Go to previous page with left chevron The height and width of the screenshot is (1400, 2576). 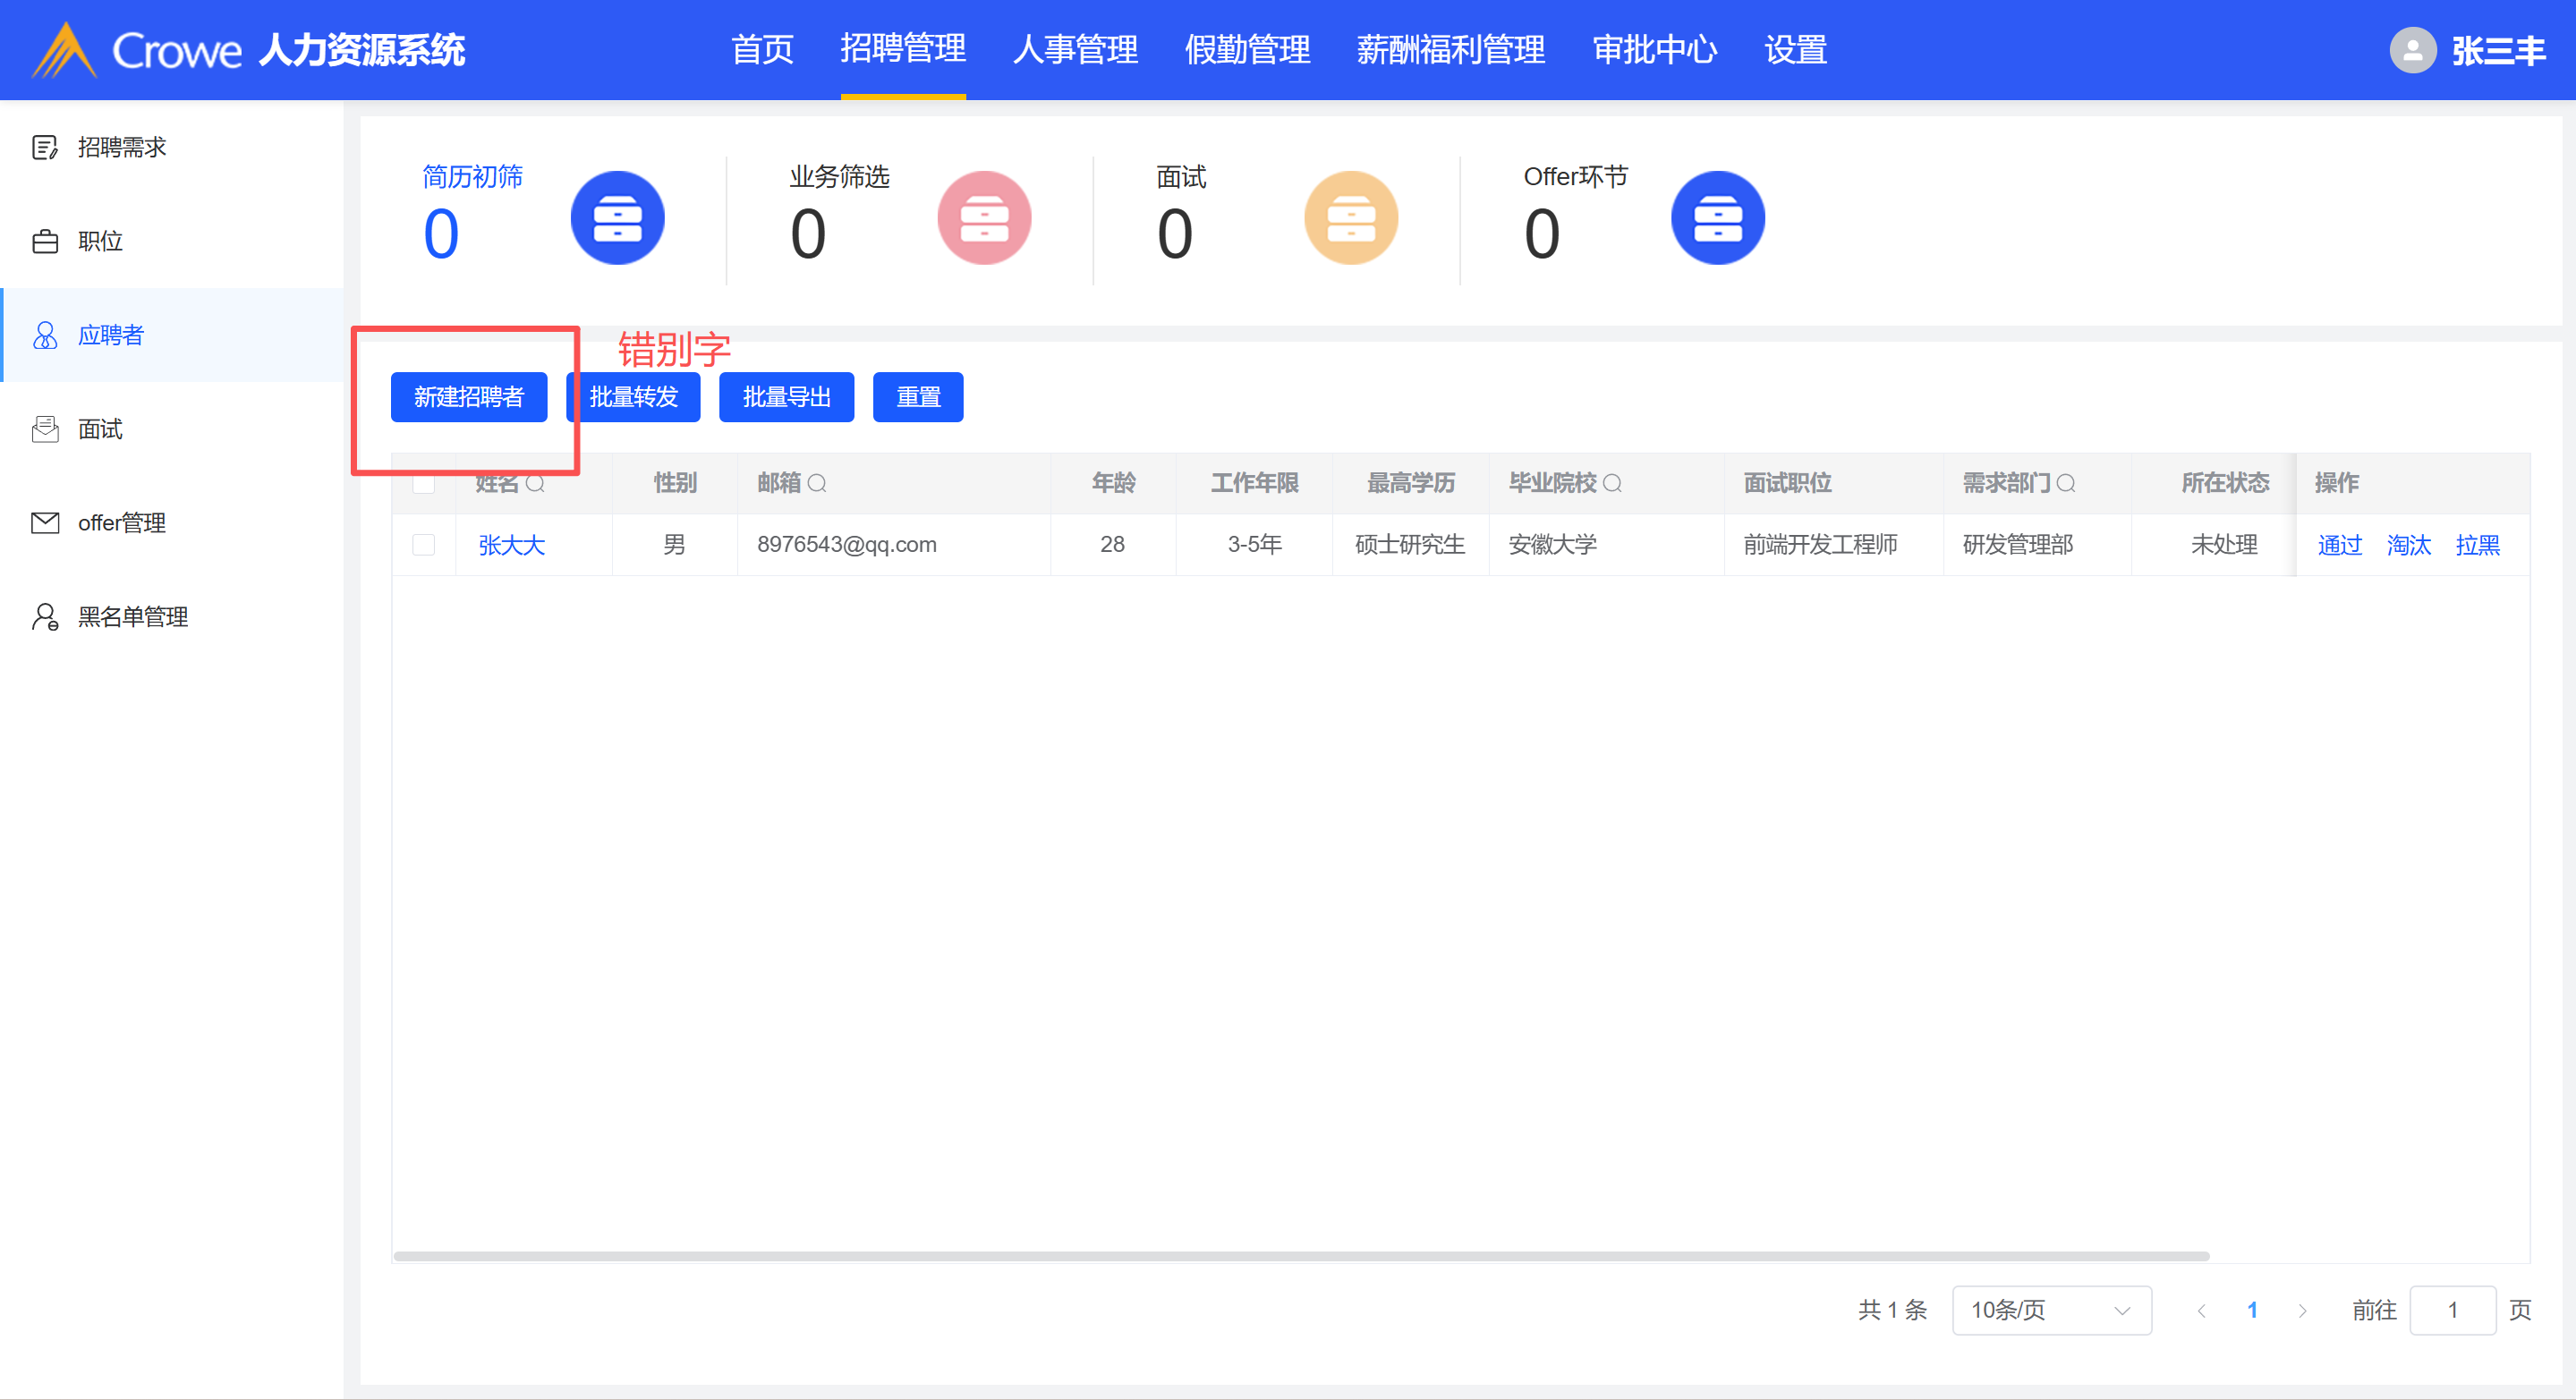[x=2201, y=1310]
